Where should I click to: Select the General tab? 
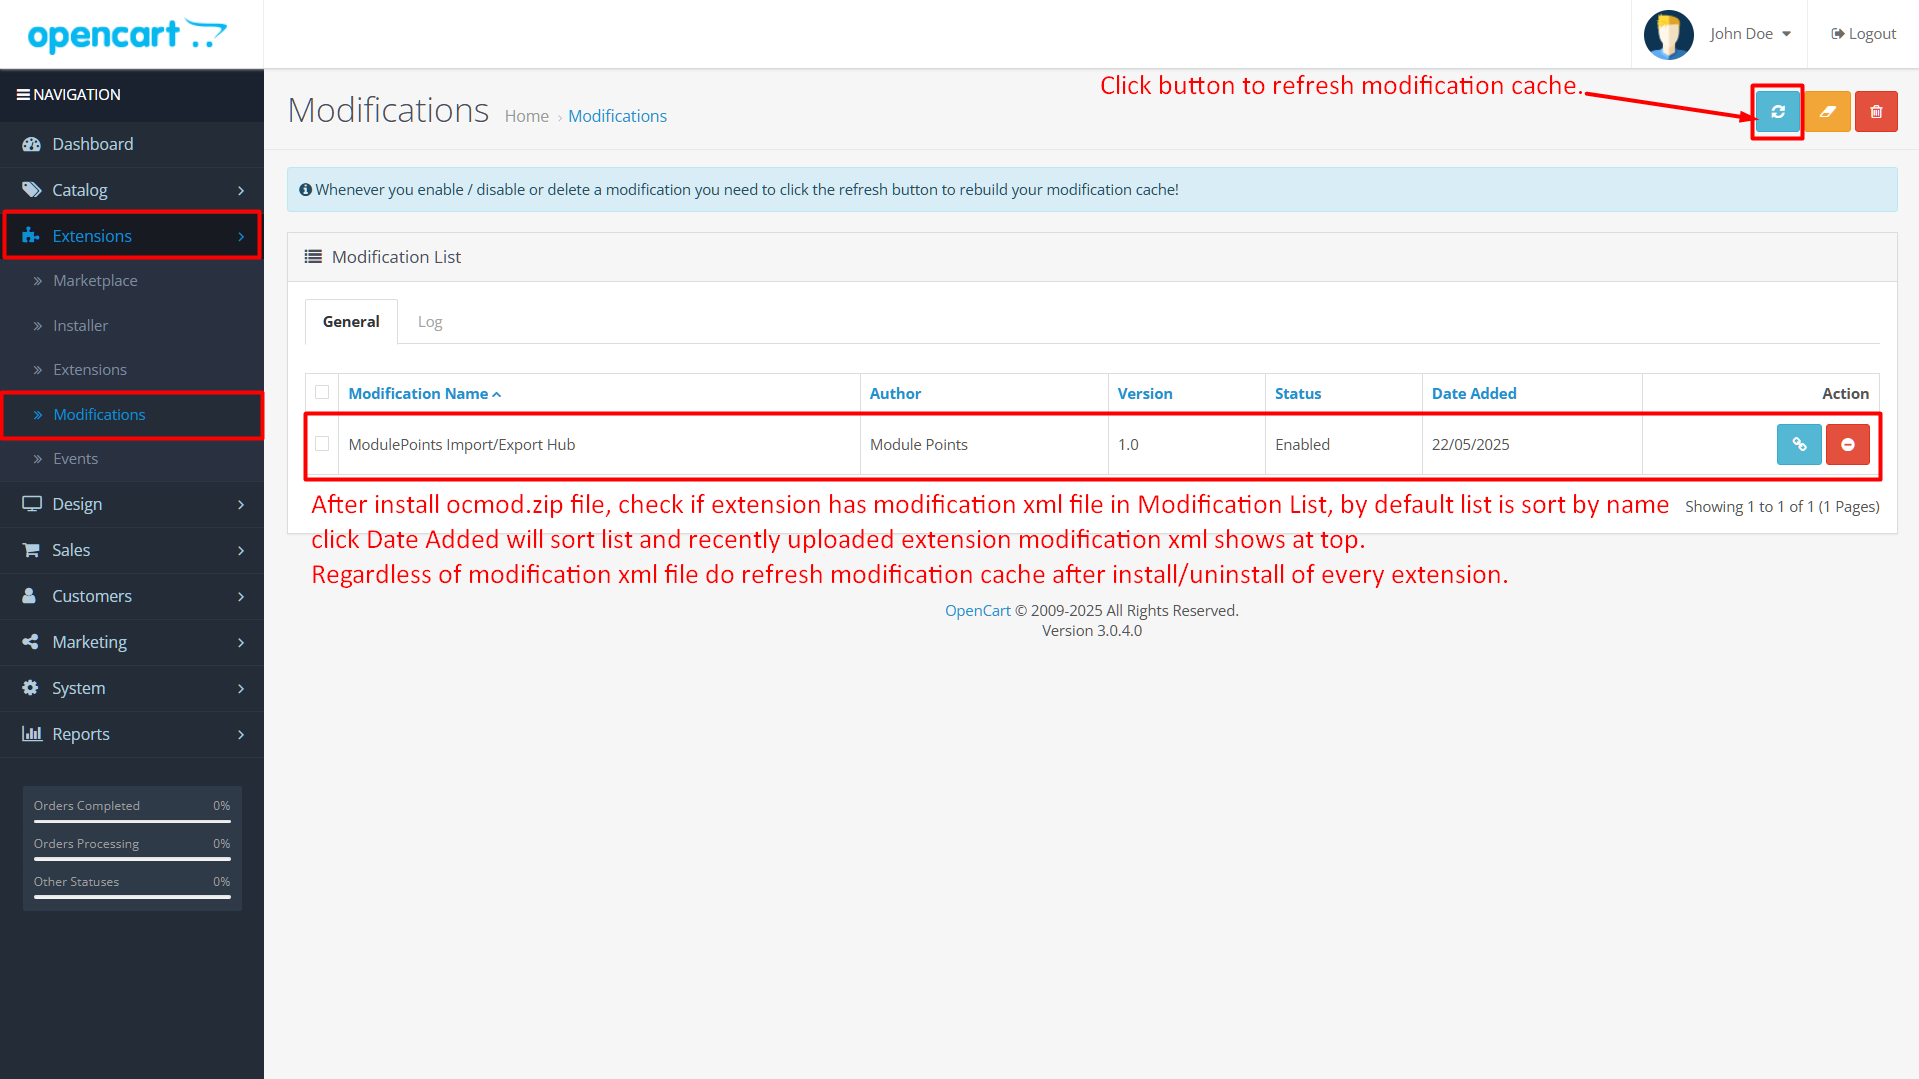[351, 322]
